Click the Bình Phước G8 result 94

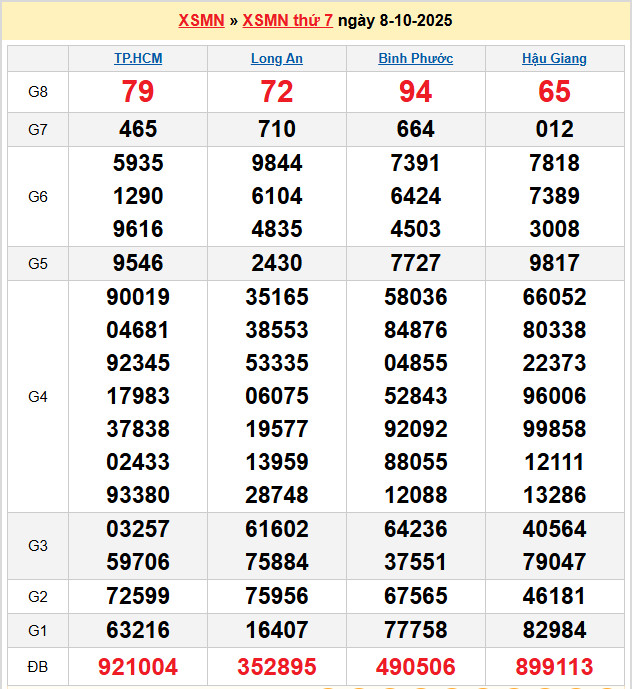pyautogui.click(x=415, y=92)
